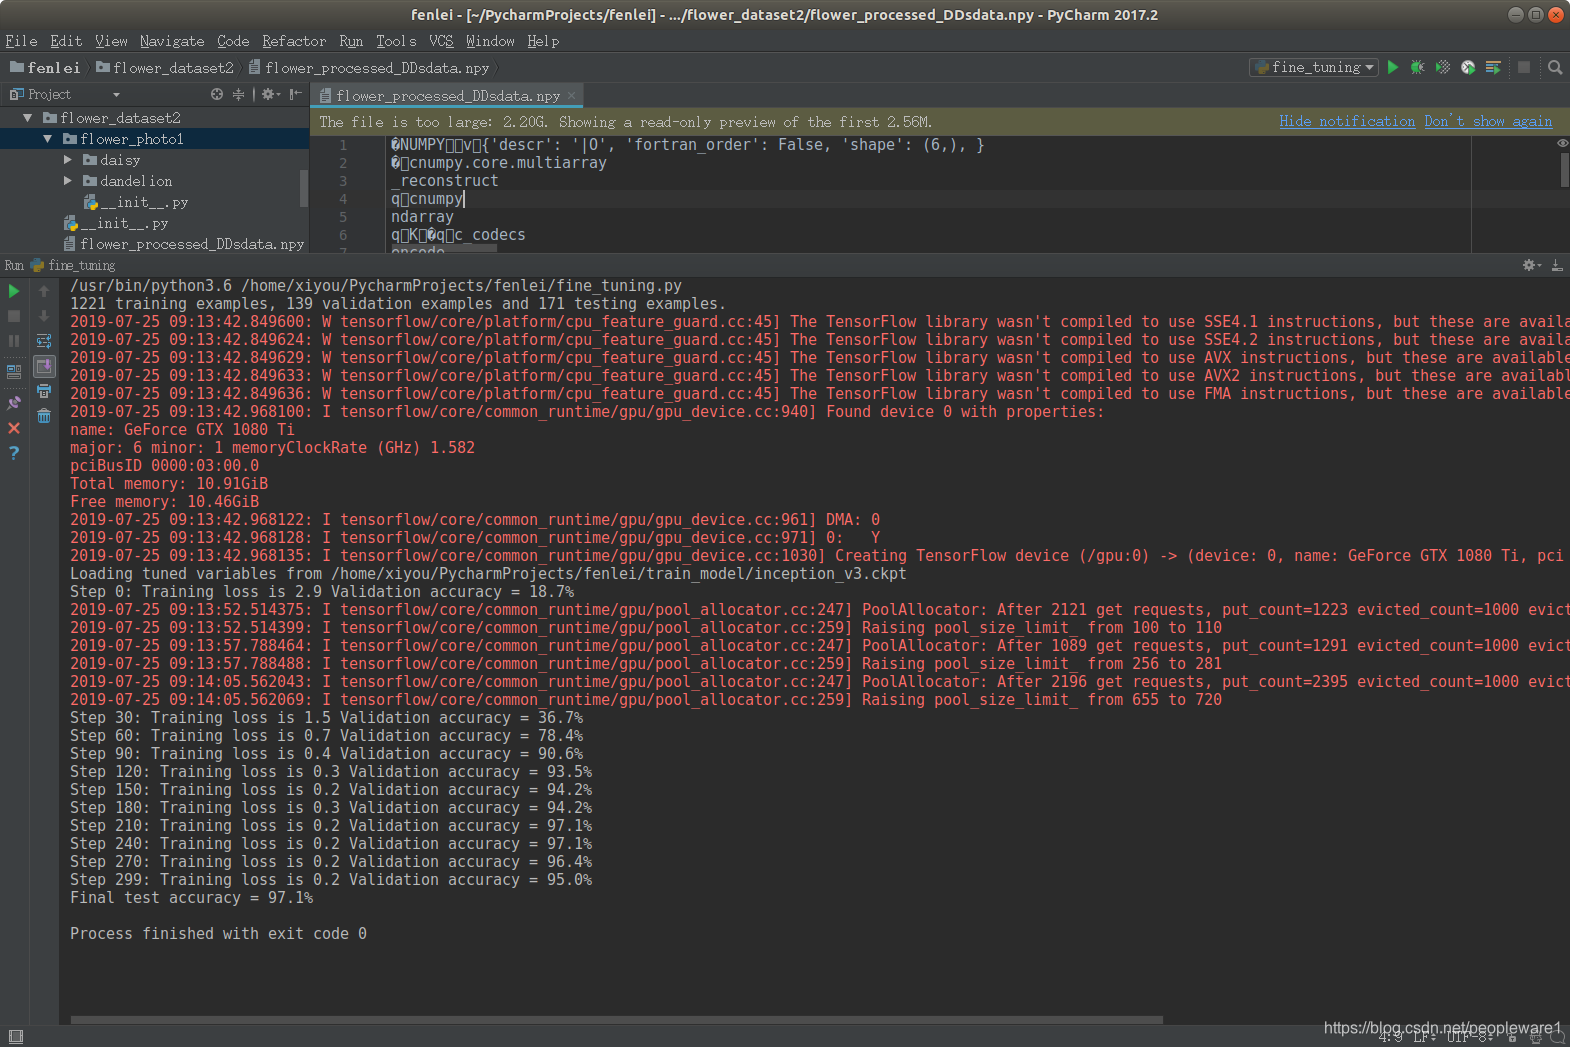Click Restore Layout icon in Run panel
Image resolution: width=1570 pixels, height=1047 pixels.
(14, 372)
